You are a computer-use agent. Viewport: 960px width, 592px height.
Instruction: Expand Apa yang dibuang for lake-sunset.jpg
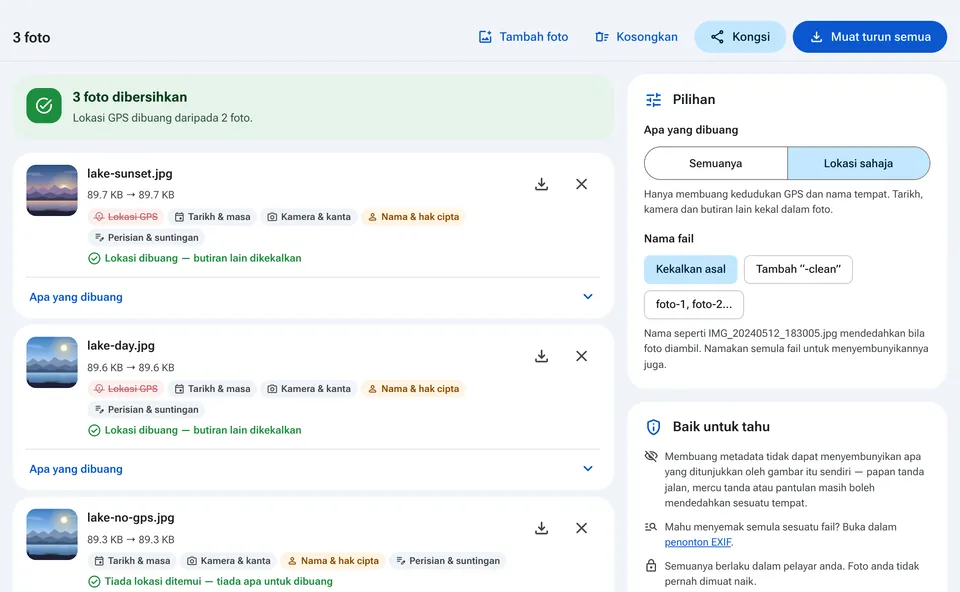(313, 297)
